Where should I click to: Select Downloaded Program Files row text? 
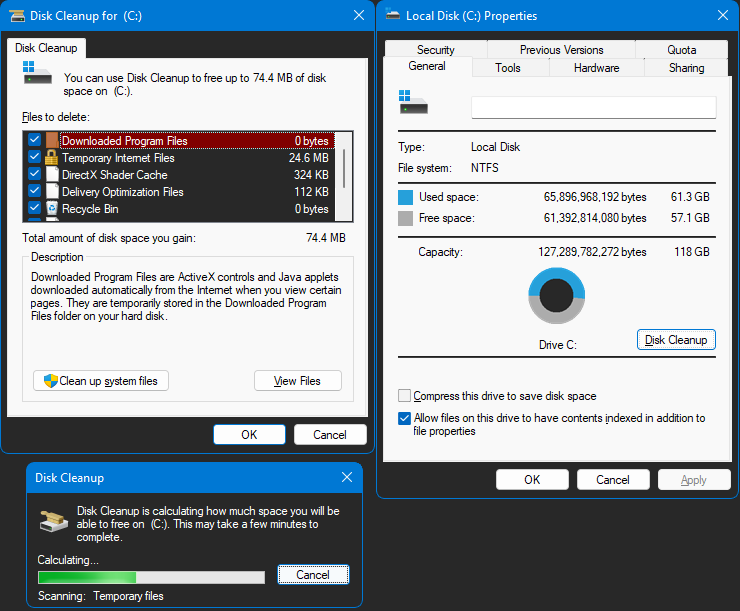pos(125,141)
